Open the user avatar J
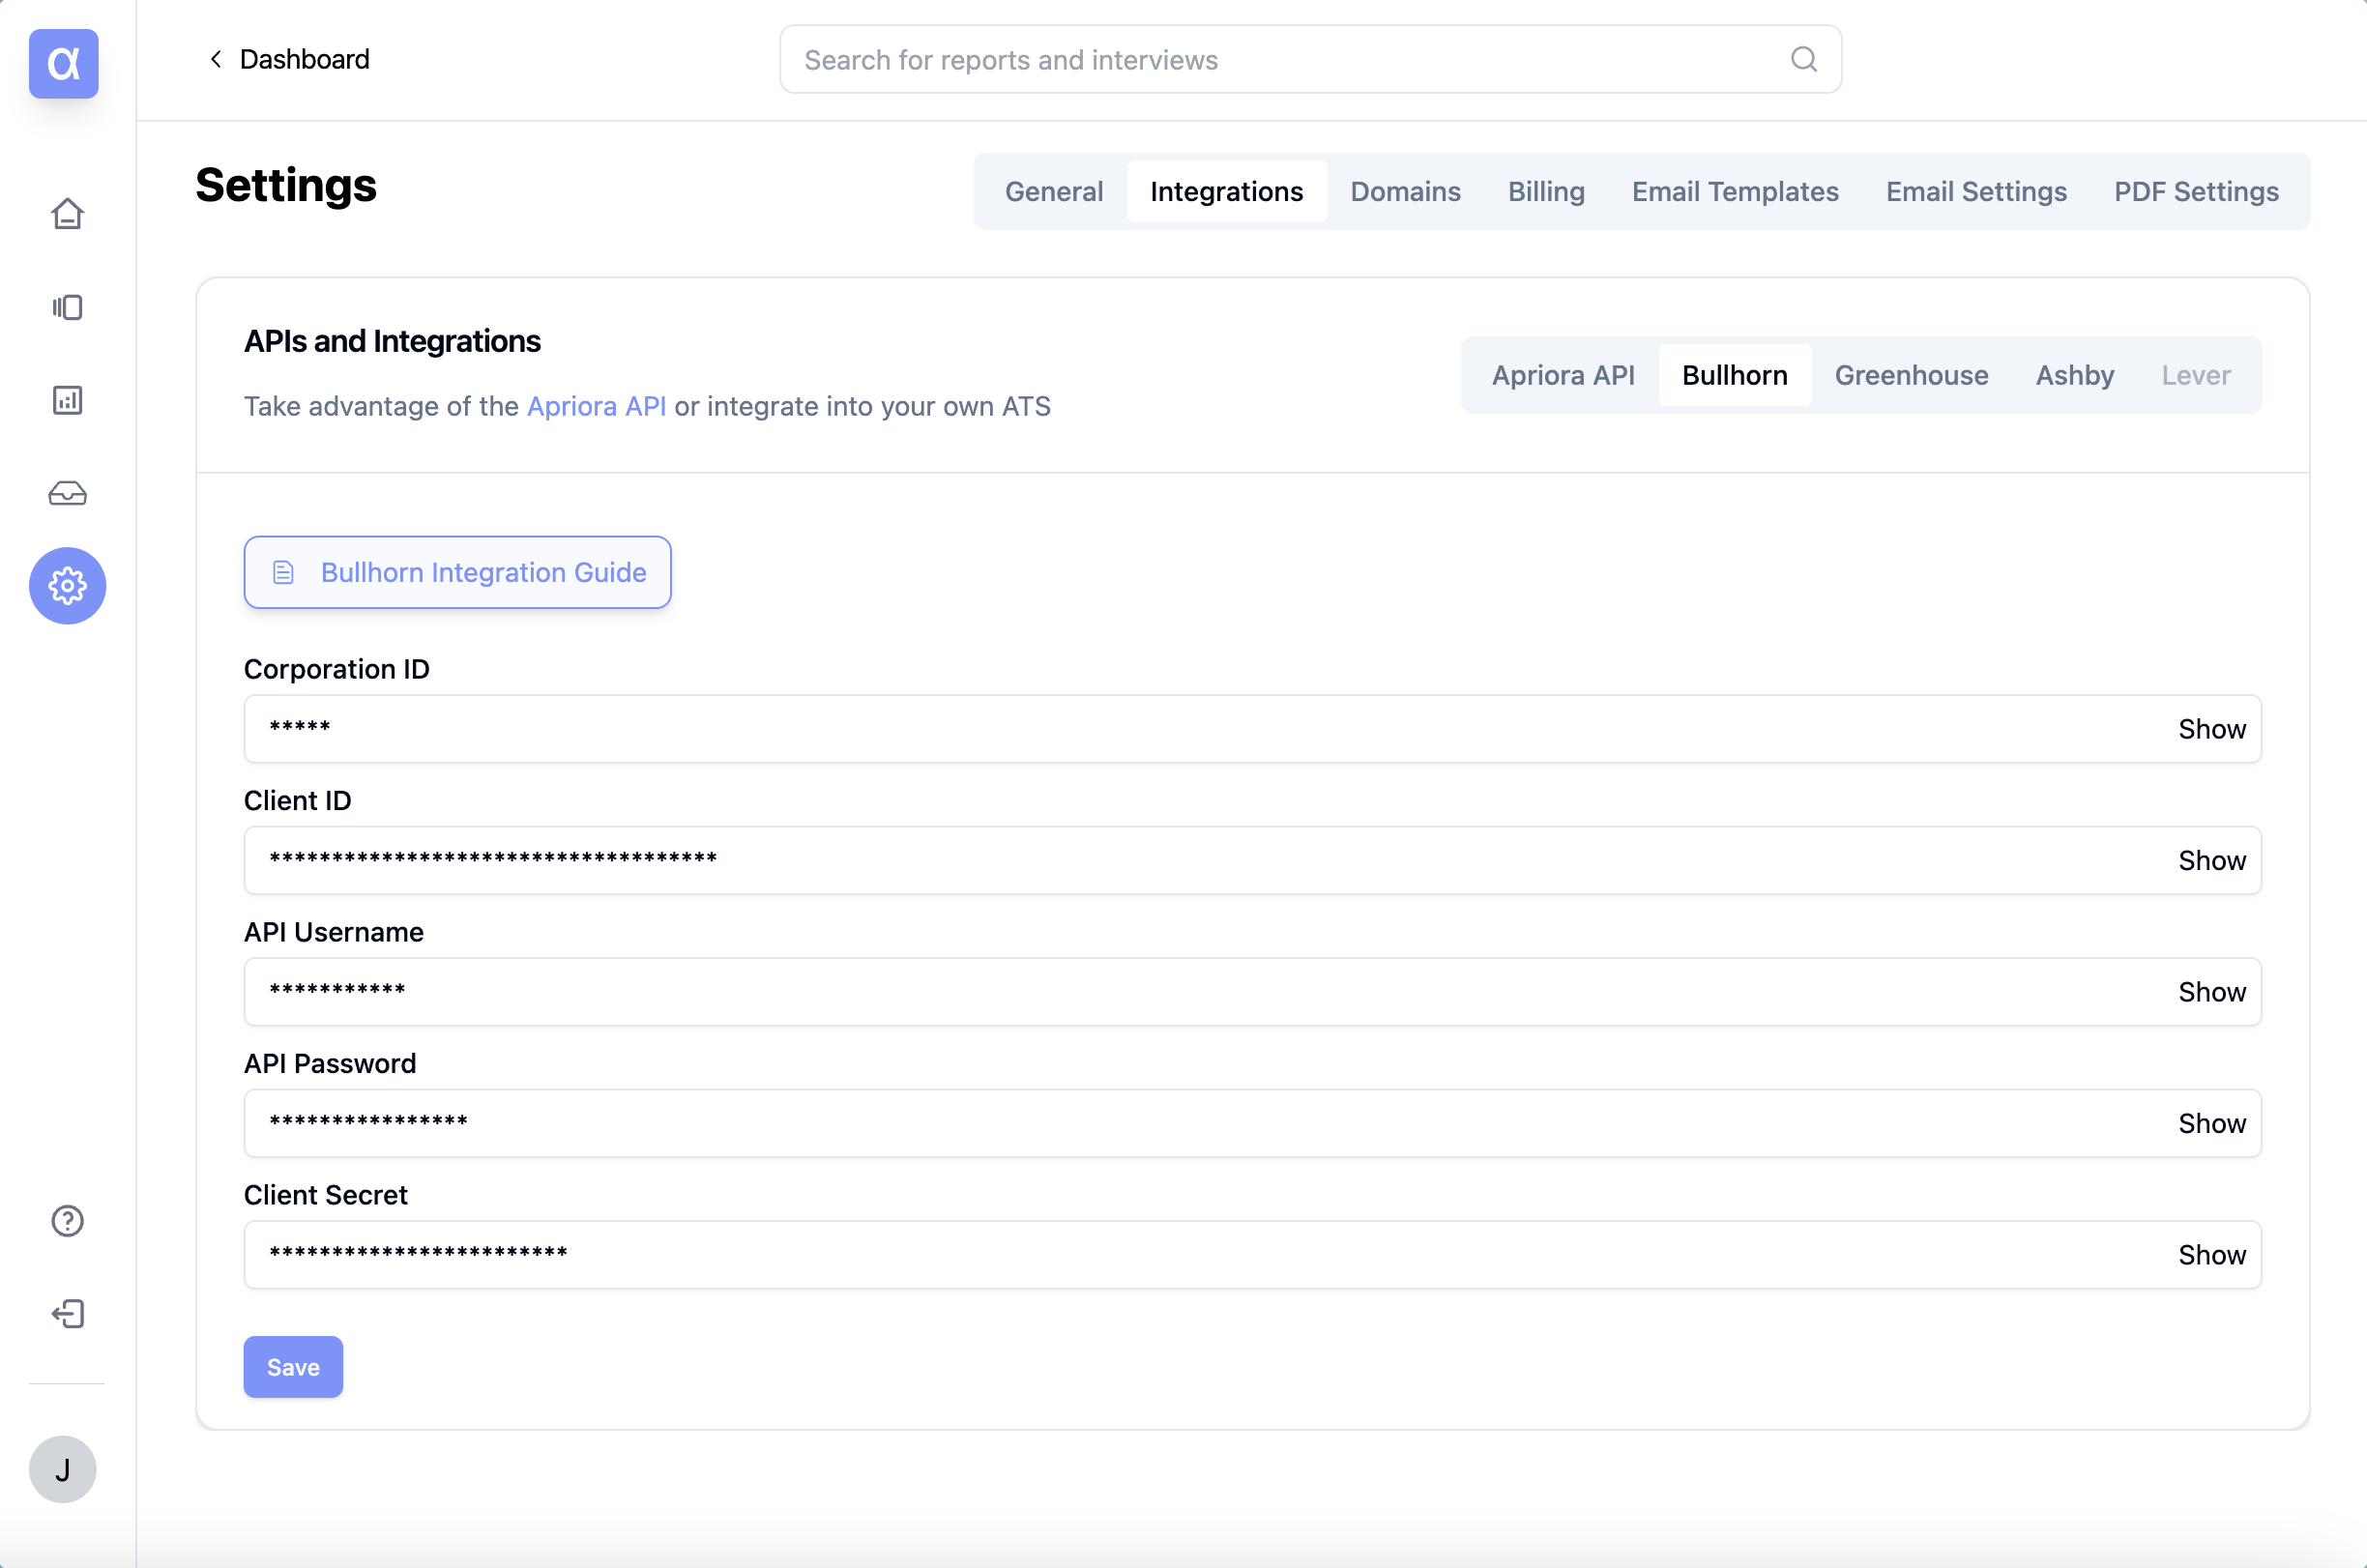 pos(63,1469)
